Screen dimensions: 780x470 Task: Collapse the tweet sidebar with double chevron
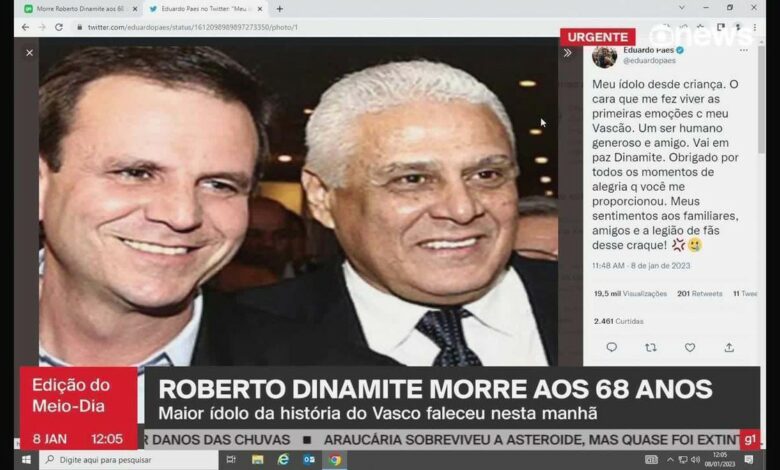click(568, 53)
